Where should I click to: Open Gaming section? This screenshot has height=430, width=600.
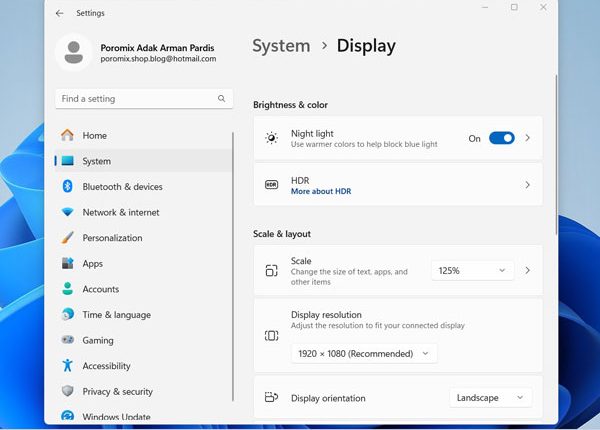pyautogui.click(x=143, y=340)
